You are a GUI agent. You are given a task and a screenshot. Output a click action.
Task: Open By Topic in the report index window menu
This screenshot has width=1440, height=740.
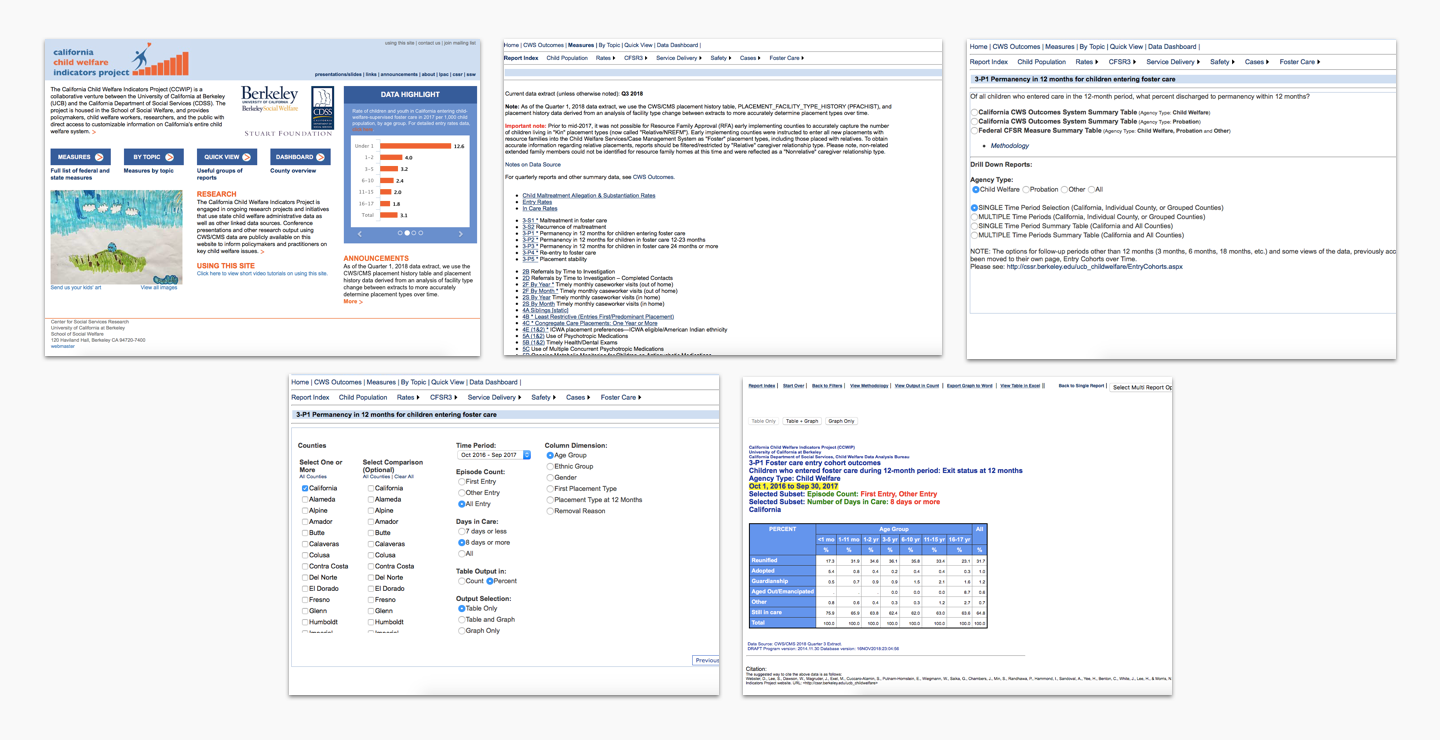coord(609,45)
